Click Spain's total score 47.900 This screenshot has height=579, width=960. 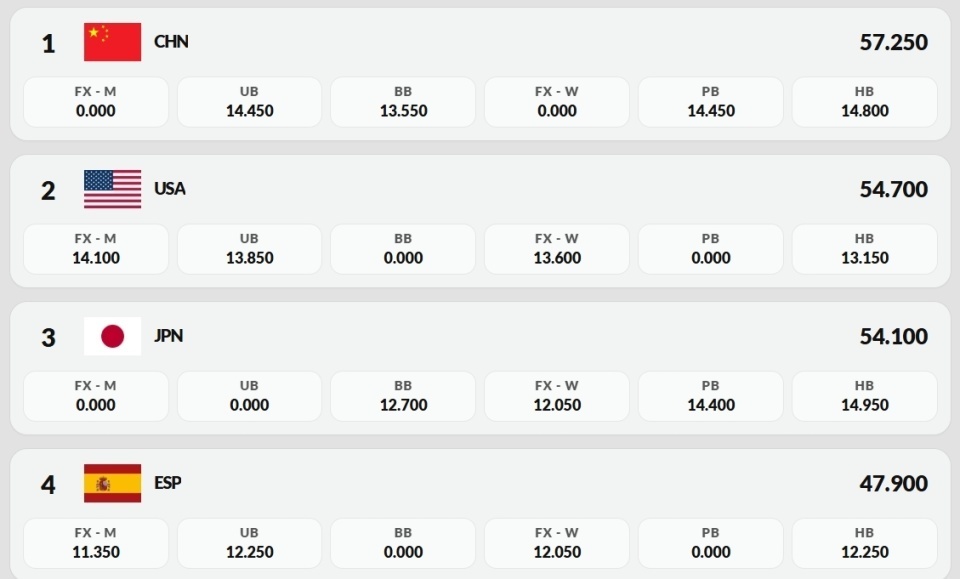(893, 484)
